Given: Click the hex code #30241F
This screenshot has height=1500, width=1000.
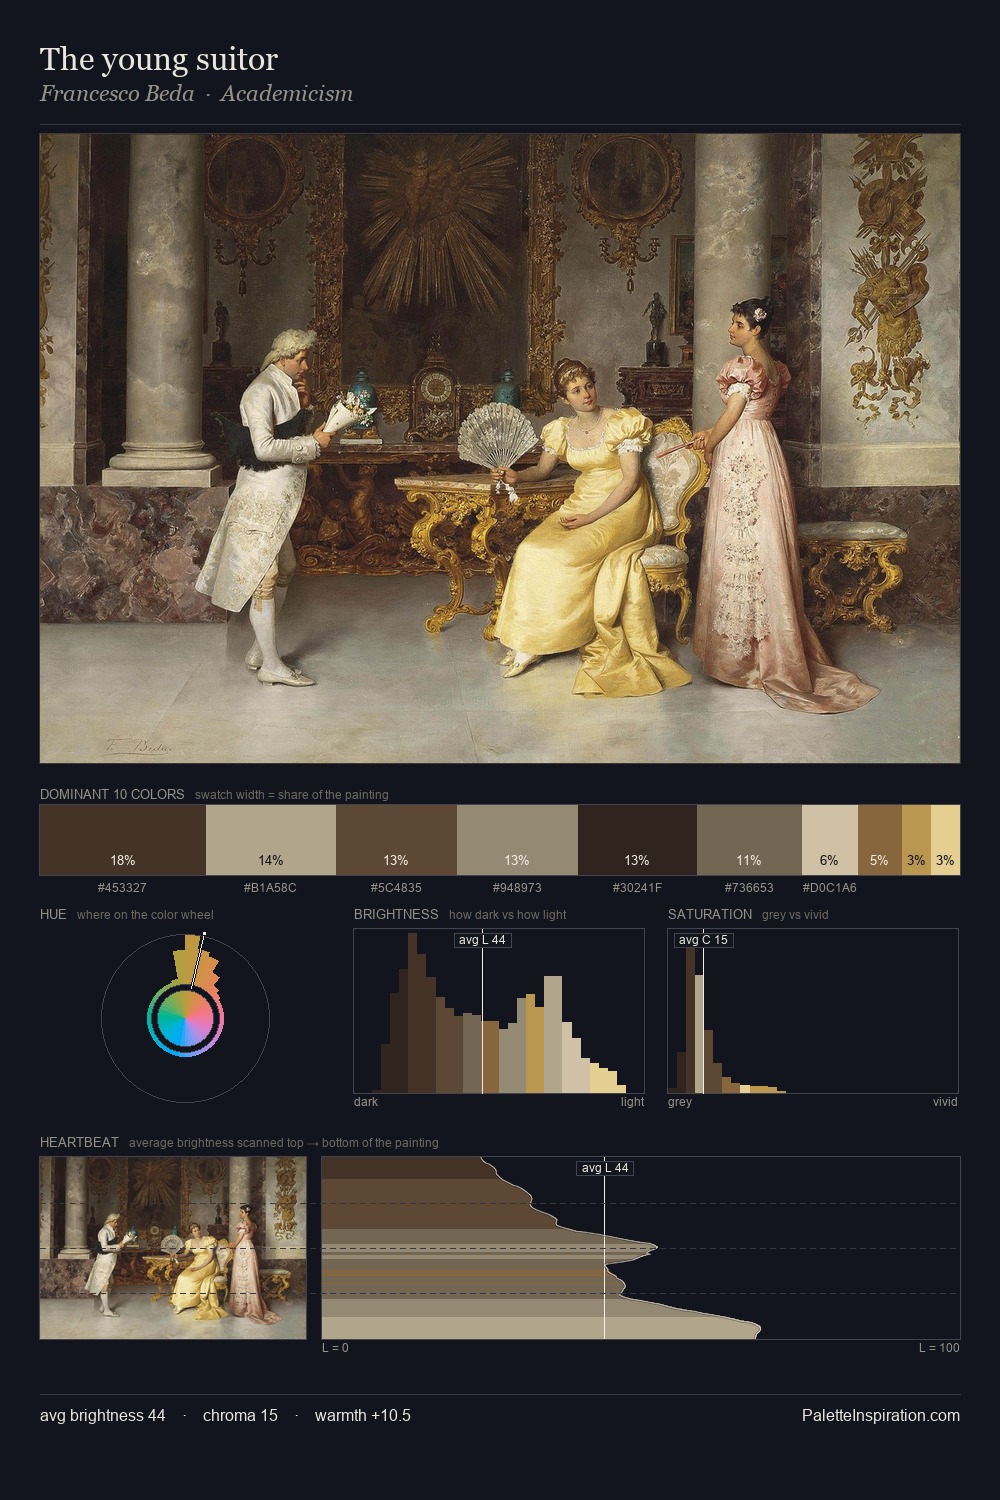Looking at the screenshot, I should tap(637, 888).
